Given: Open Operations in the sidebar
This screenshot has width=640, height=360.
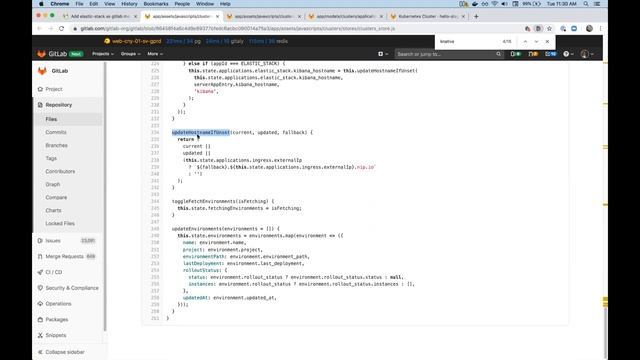Looking at the screenshot, I should tap(58, 304).
